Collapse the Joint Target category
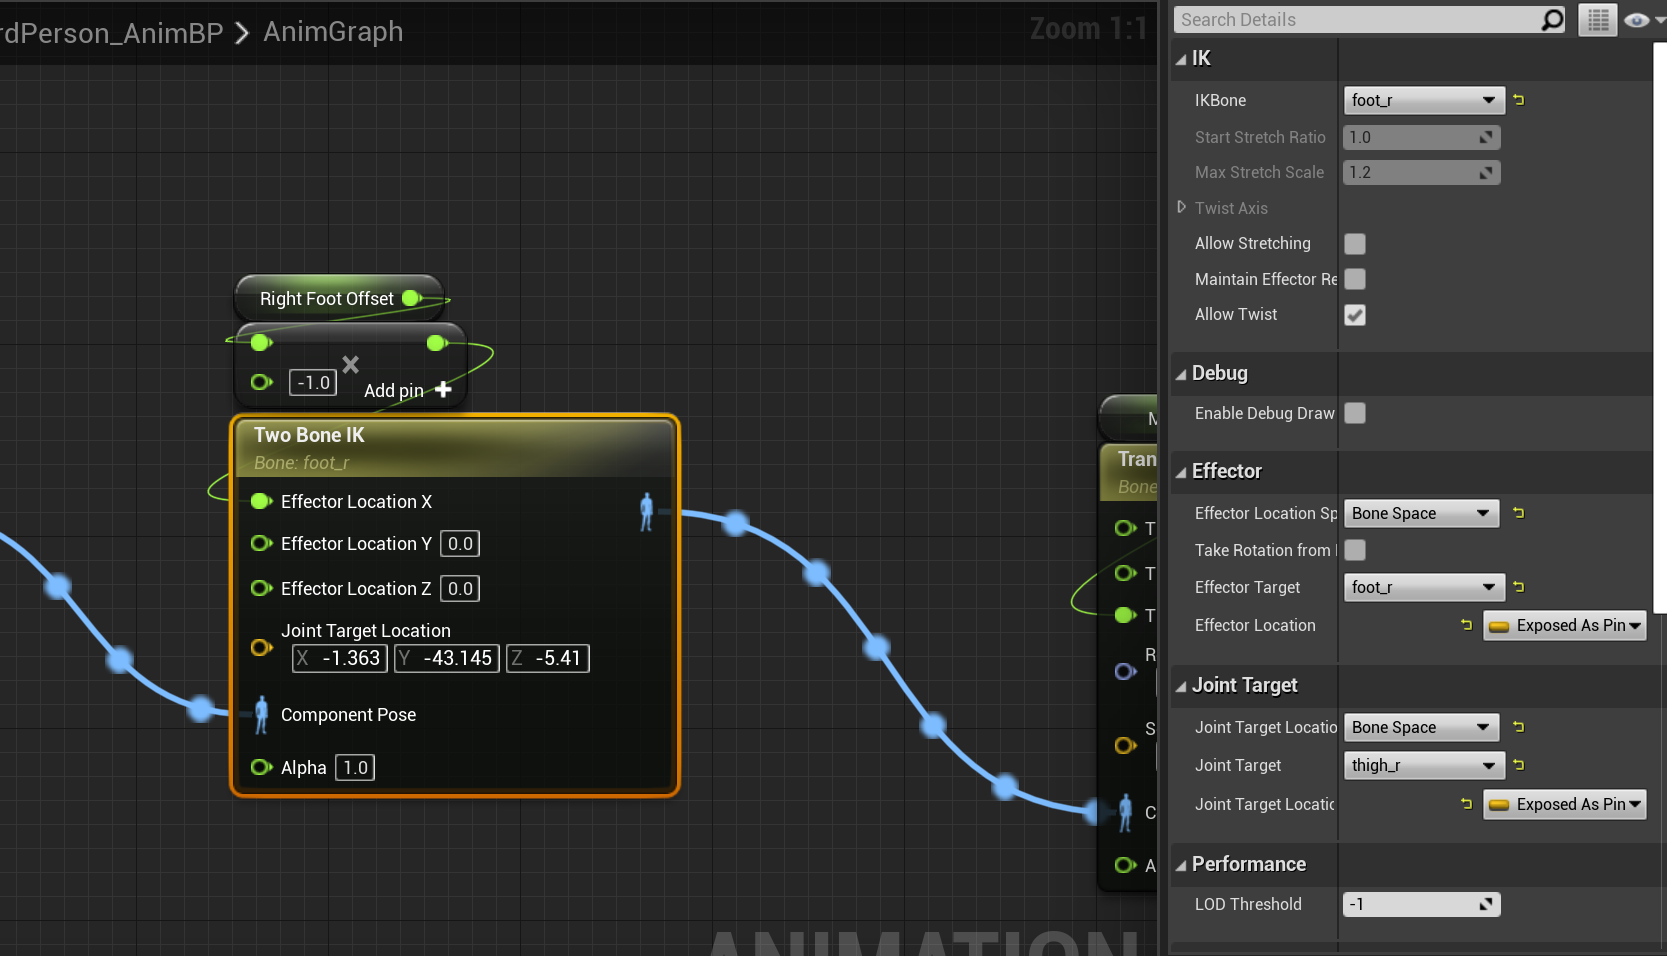This screenshot has width=1667, height=956. click(1181, 686)
